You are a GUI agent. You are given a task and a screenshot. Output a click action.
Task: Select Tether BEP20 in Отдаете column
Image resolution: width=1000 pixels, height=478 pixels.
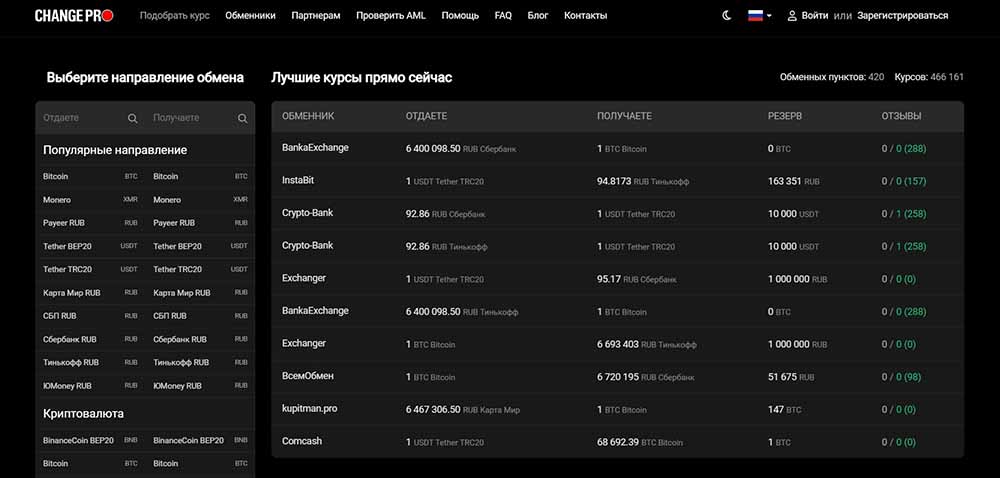coord(91,246)
